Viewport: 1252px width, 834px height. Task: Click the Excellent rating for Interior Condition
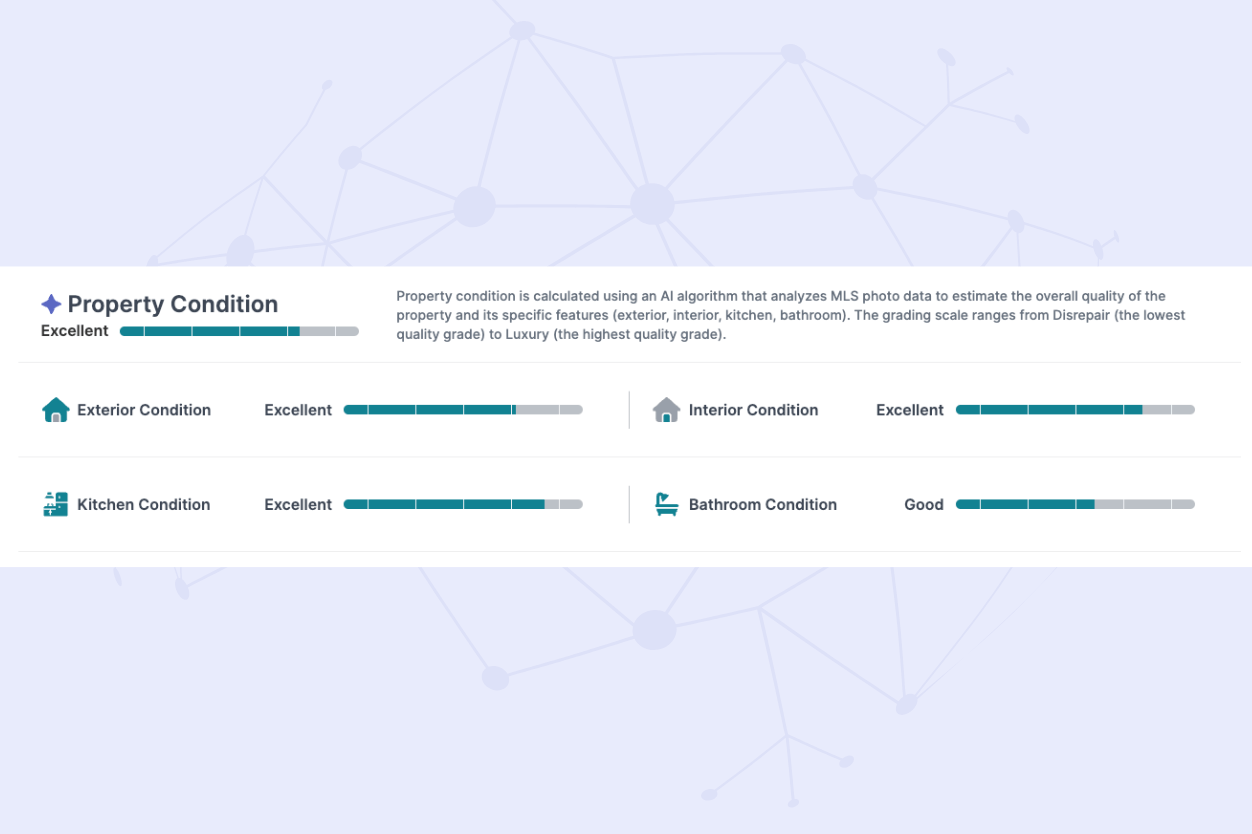click(910, 409)
